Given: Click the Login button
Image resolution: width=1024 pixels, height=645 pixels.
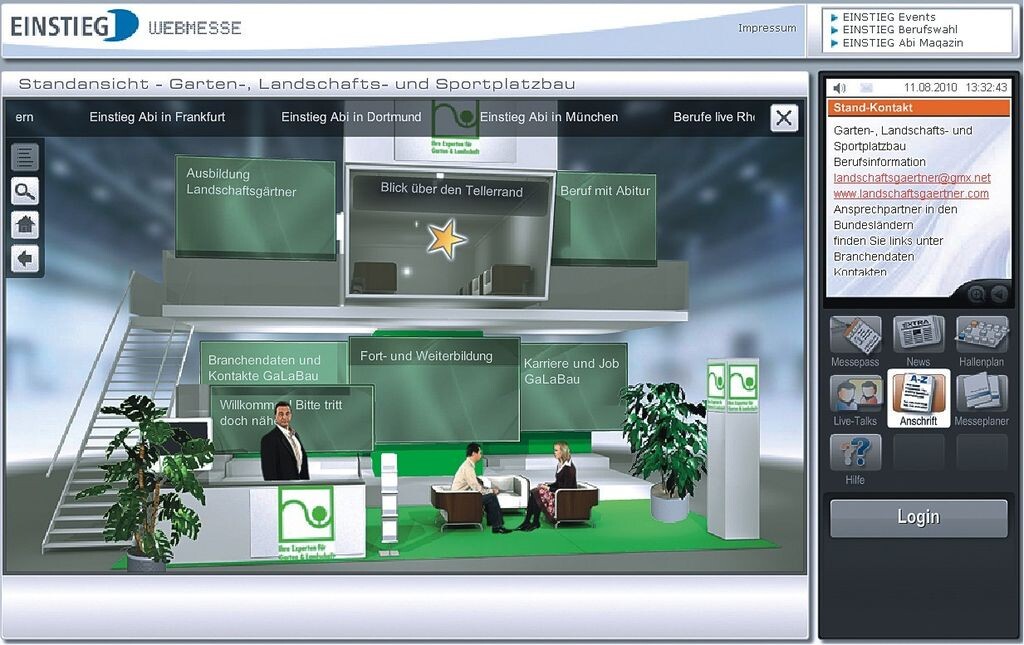Looking at the screenshot, I should 918,518.
